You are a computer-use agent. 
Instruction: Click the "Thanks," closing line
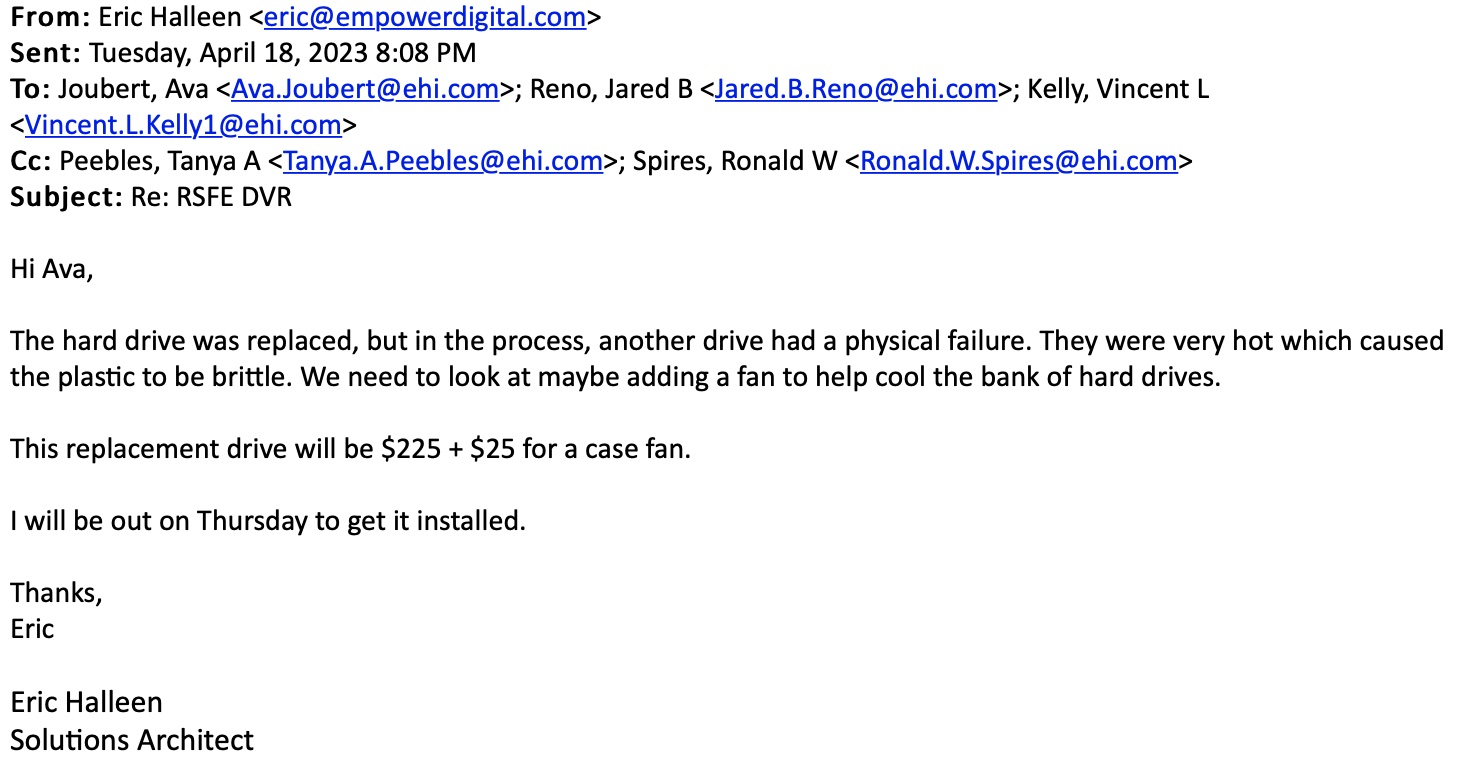56,593
